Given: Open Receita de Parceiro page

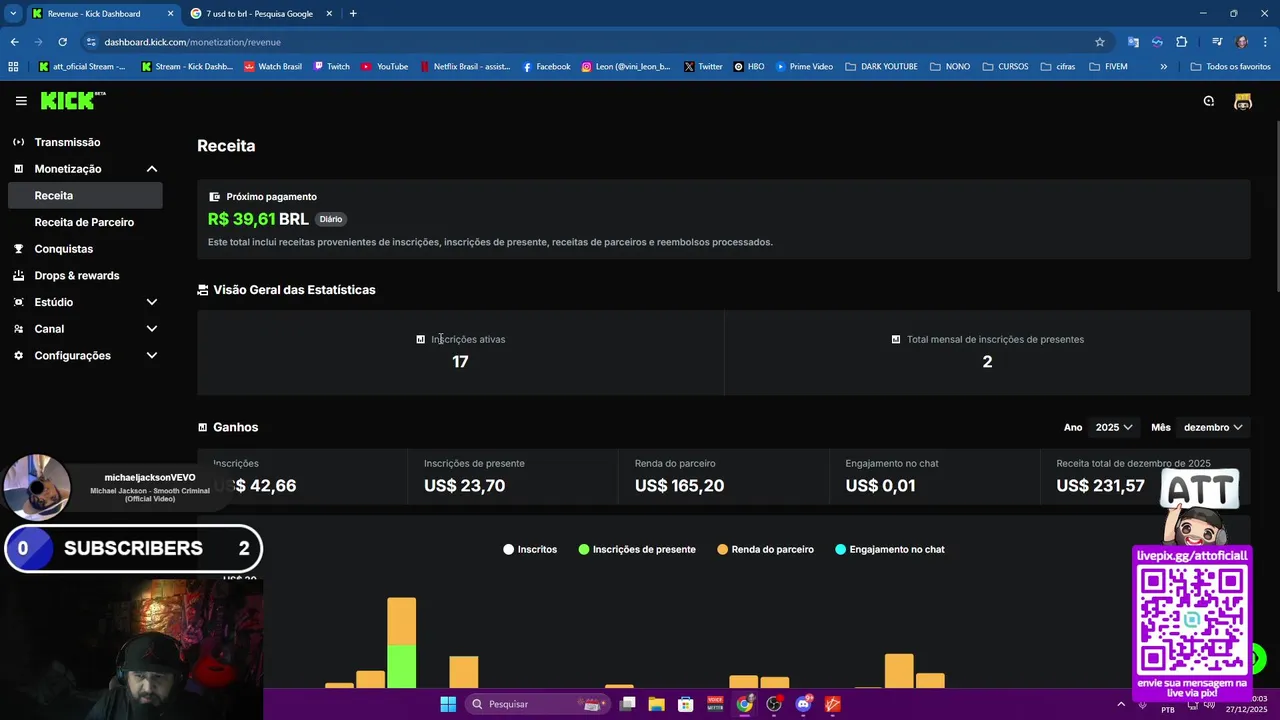Looking at the screenshot, I should (85, 222).
